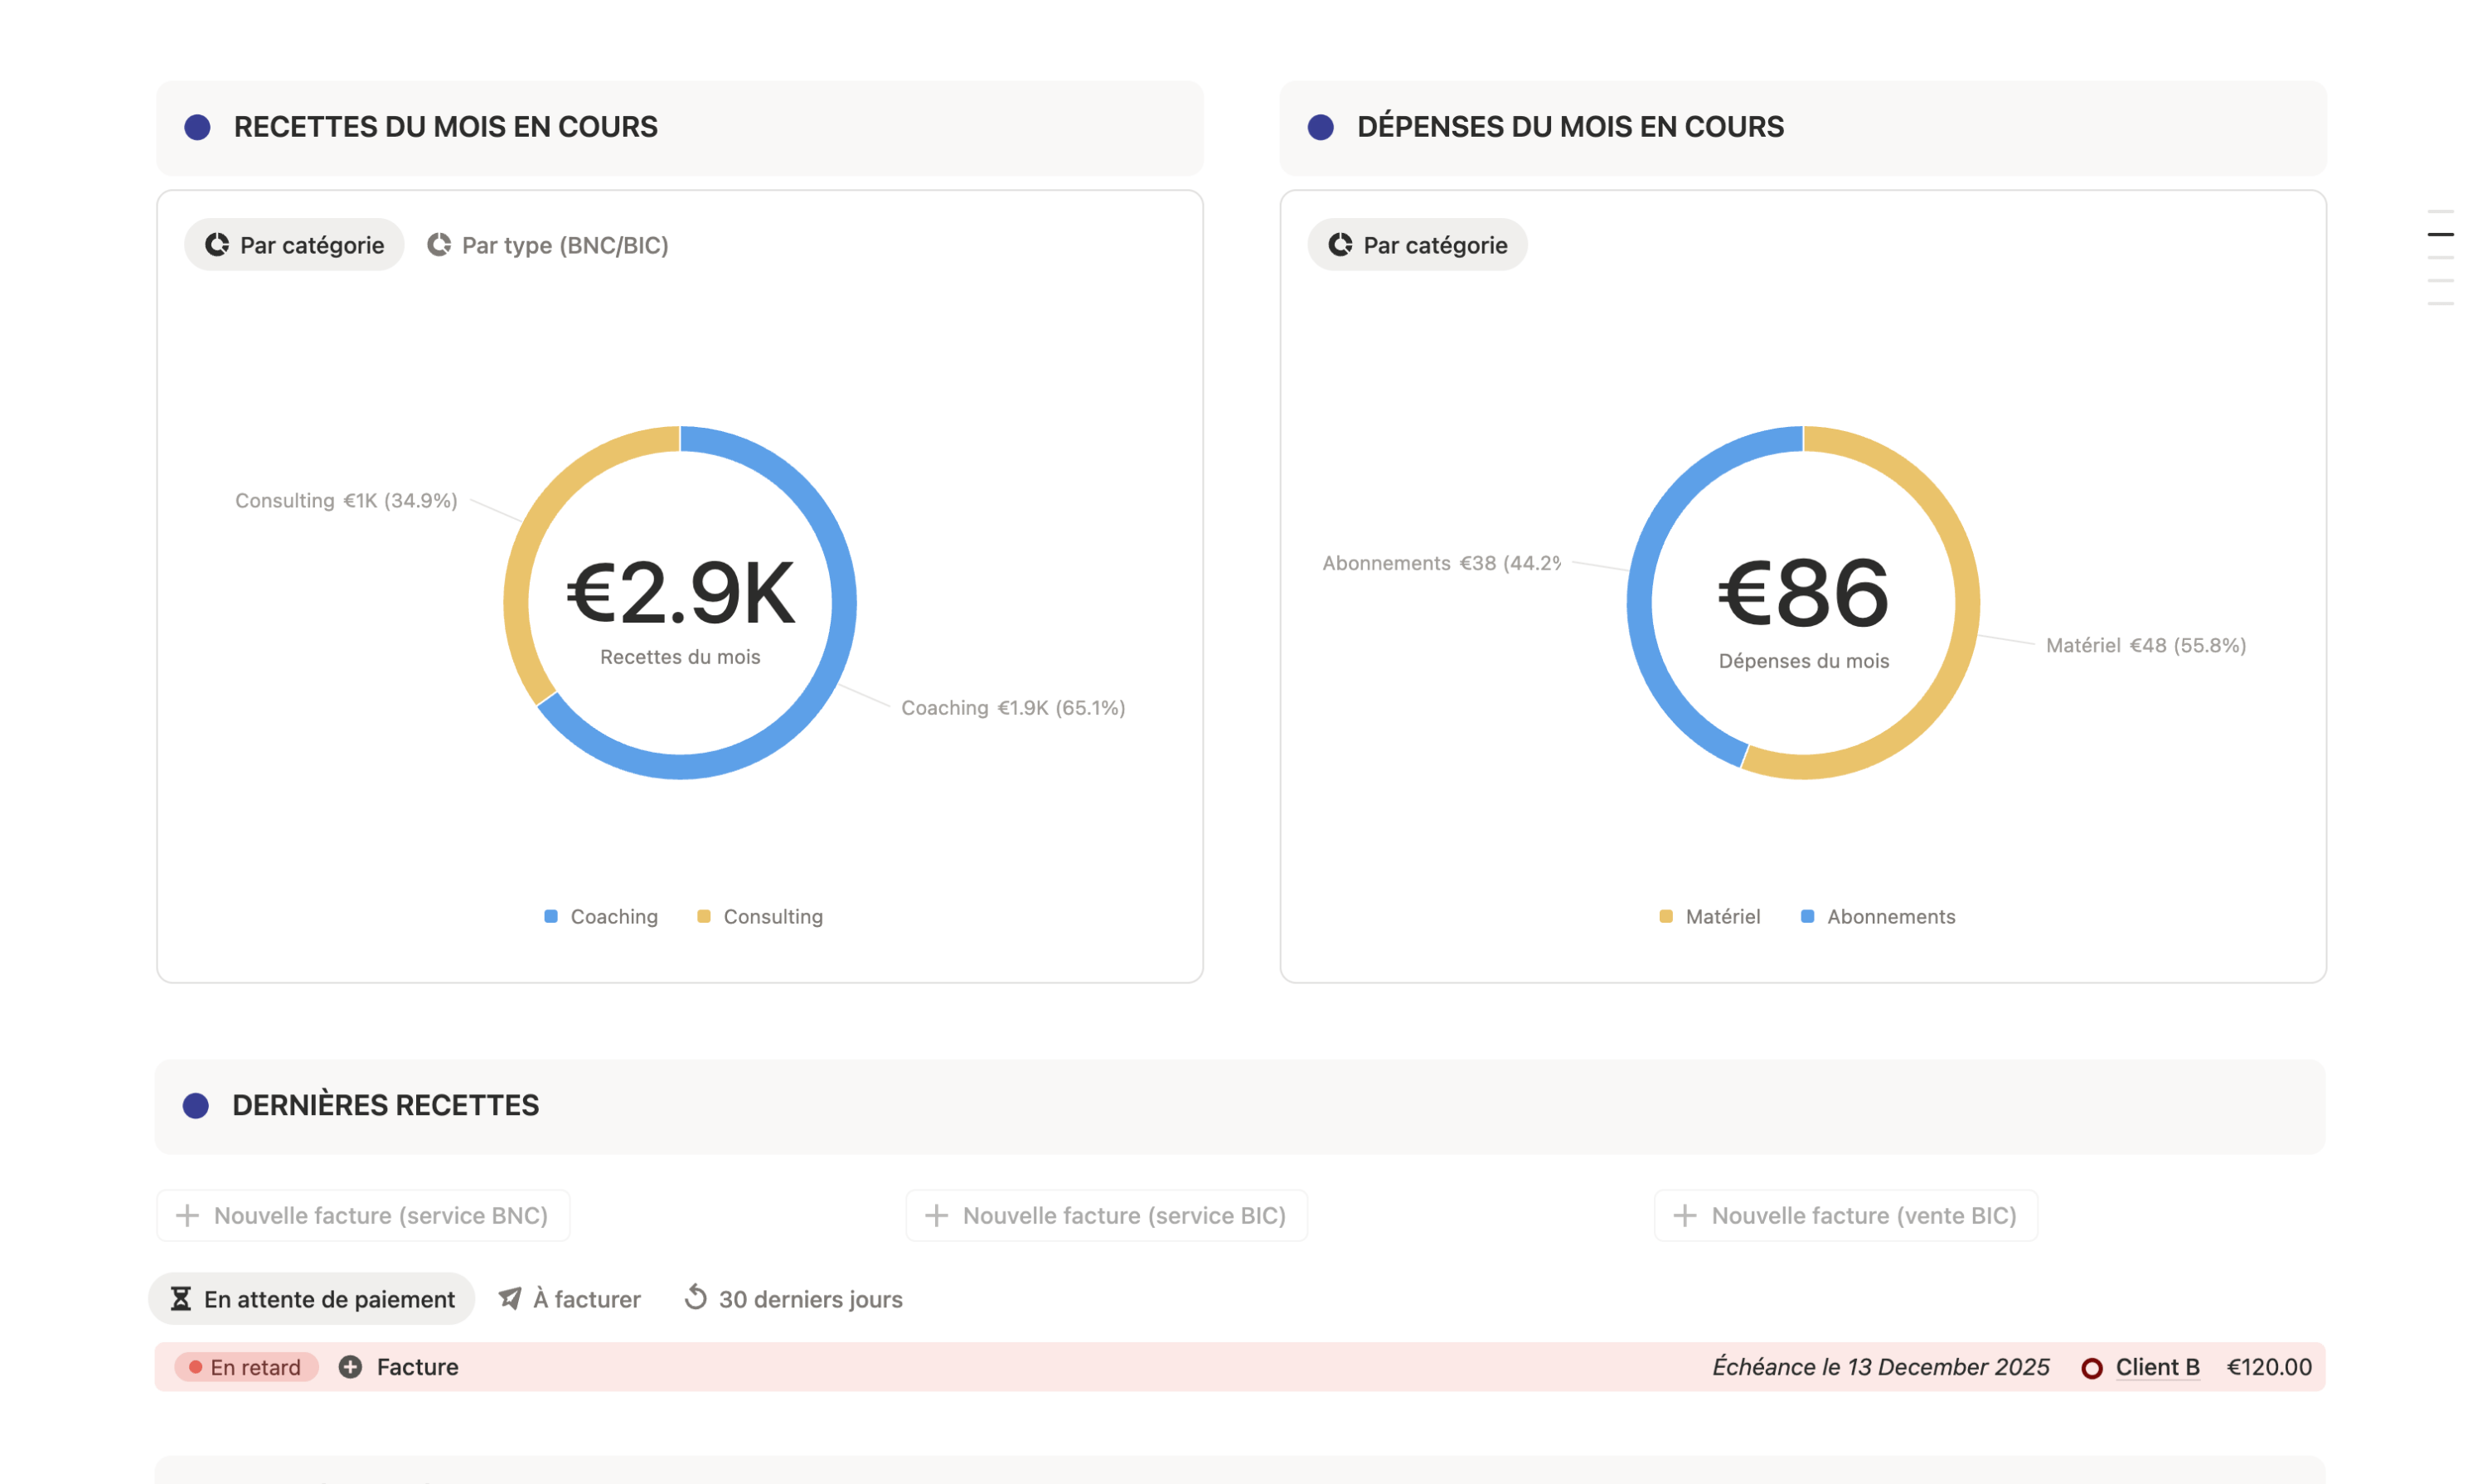Viewport: 2487px width, 1484px height.
Task: Click the paper plane icon next to À facturer
Action: pyautogui.click(x=510, y=1298)
